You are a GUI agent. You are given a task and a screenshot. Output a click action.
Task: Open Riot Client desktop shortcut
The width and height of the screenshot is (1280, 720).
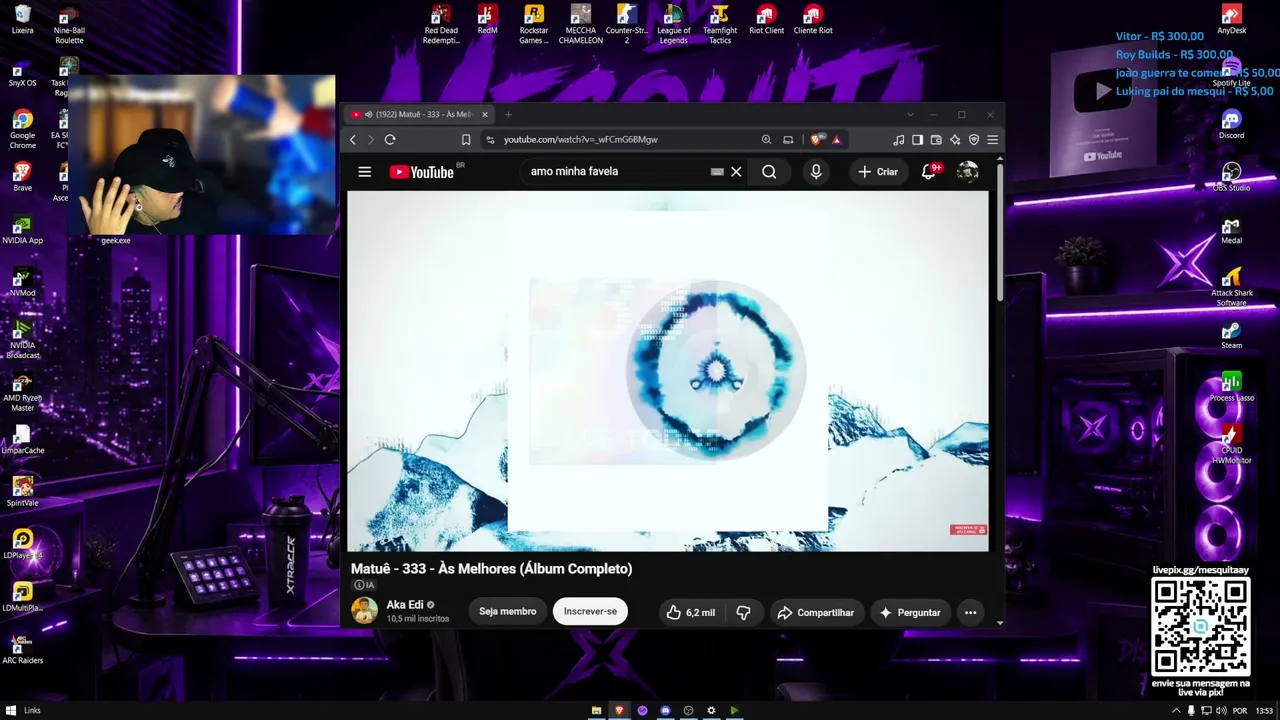[x=766, y=20]
